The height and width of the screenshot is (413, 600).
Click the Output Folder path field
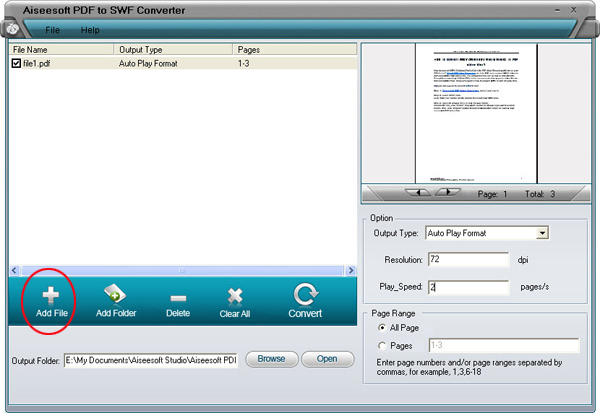151,361
